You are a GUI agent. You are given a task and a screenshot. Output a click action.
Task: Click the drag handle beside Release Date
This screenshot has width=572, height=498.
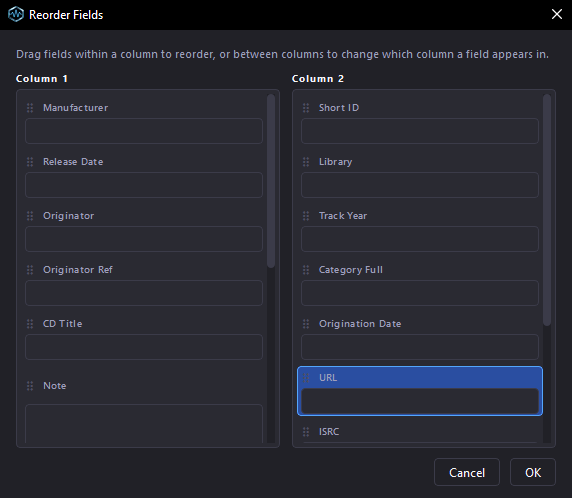(x=30, y=162)
